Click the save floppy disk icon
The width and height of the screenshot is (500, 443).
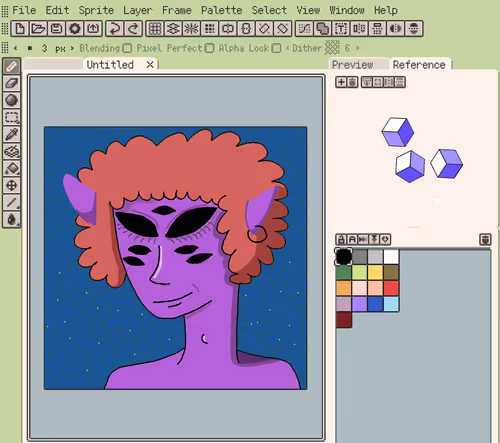click(x=56, y=29)
